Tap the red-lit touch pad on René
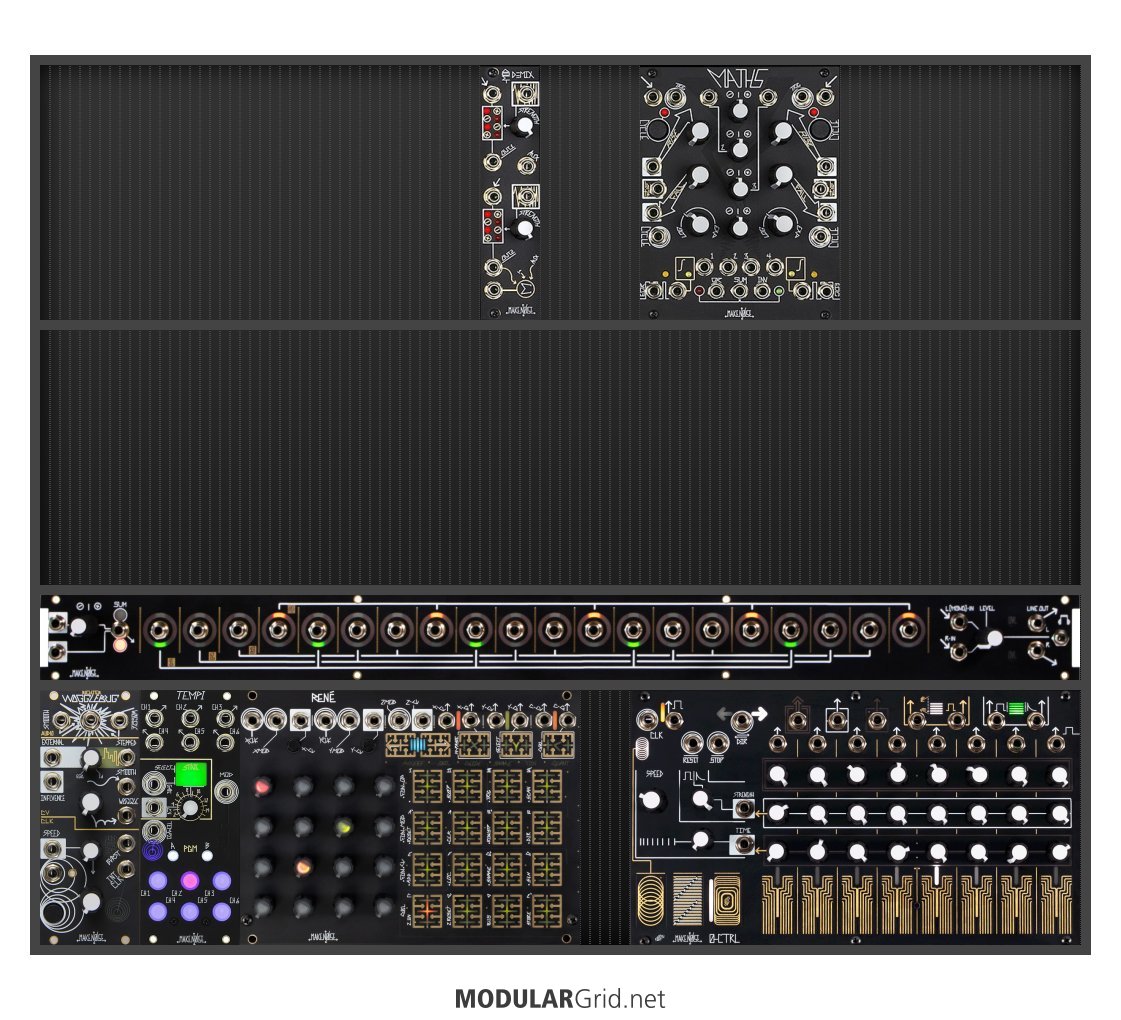This screenshot has width=1121, height=1020. pos(427,911)
